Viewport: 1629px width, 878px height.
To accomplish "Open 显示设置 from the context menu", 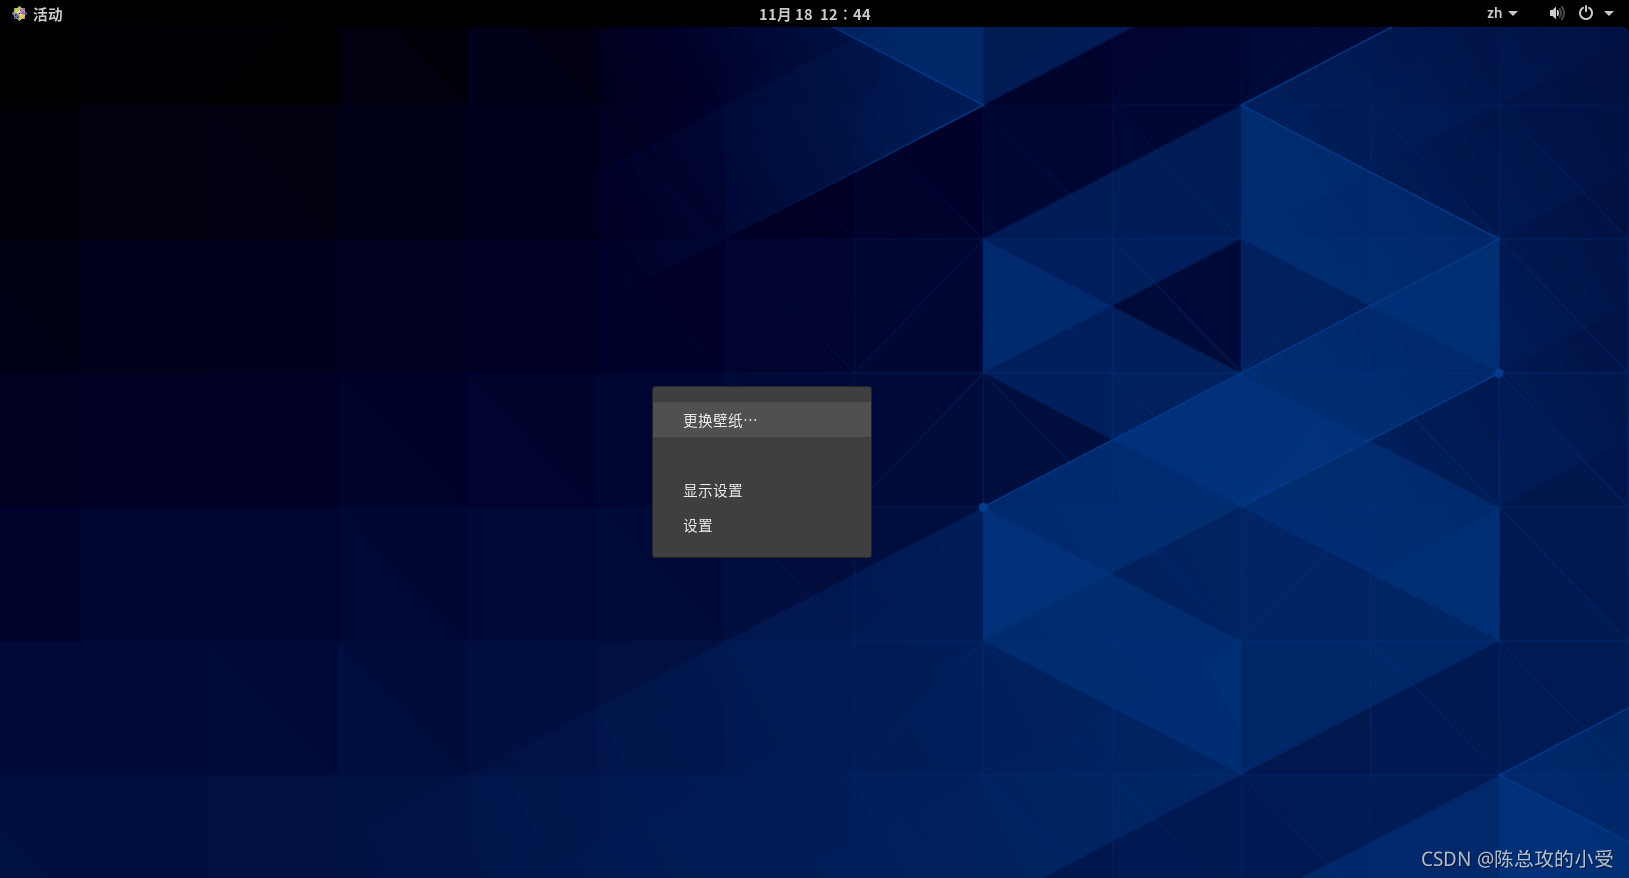I will click(713, 491).
